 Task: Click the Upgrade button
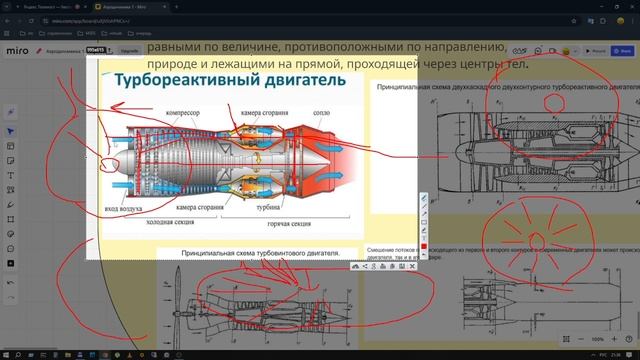129,51
